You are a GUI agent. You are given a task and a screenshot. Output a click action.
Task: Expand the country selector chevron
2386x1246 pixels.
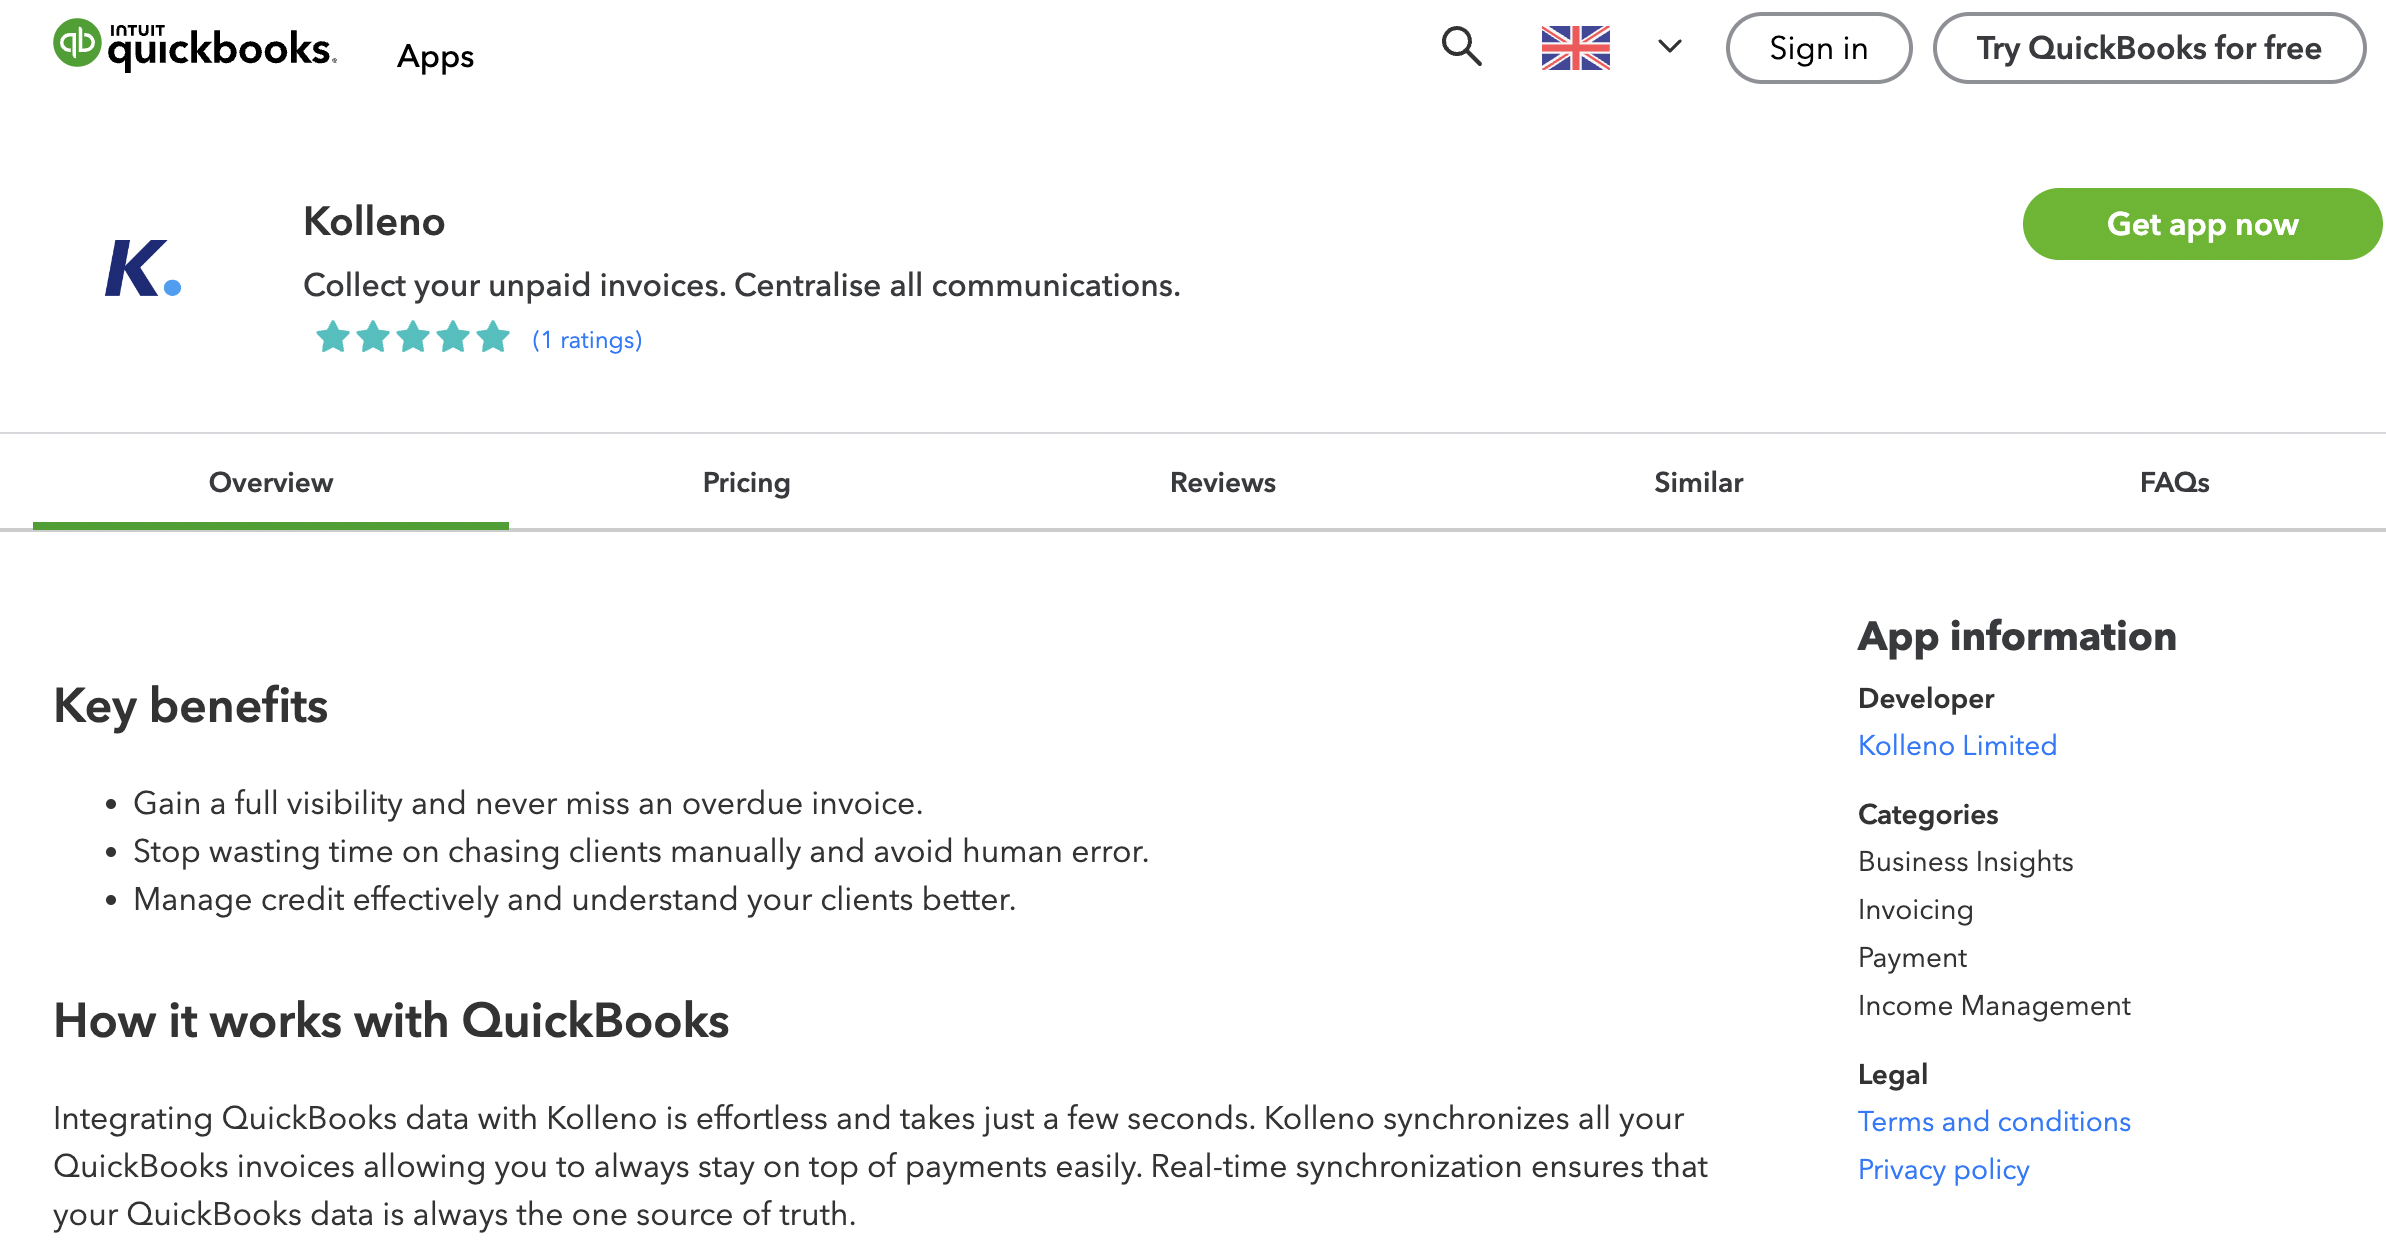pyautogui.click(x=1669, y=47)
